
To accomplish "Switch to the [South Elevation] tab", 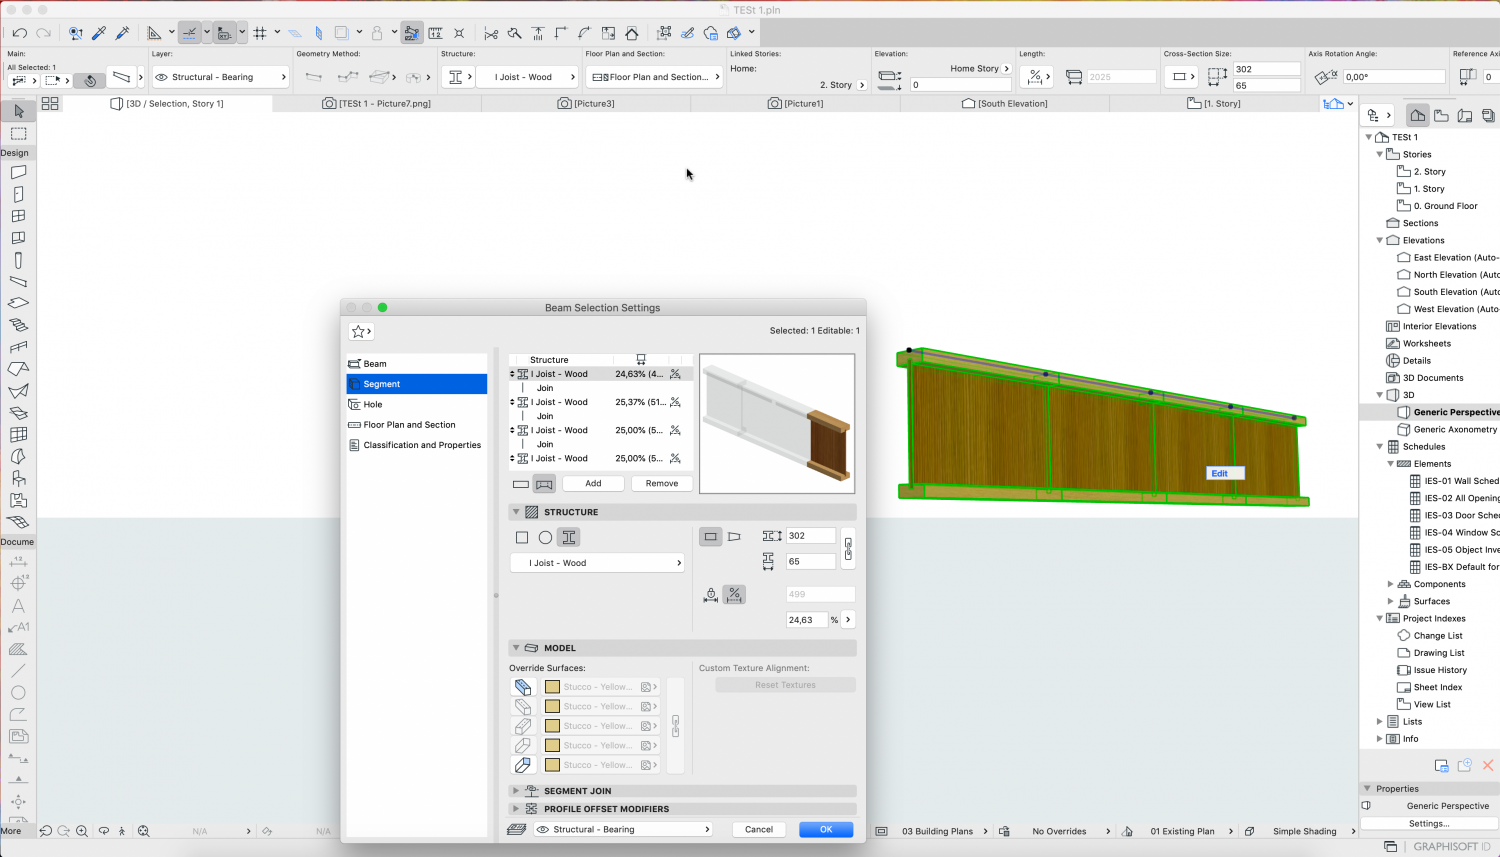I will point(1005,103).
